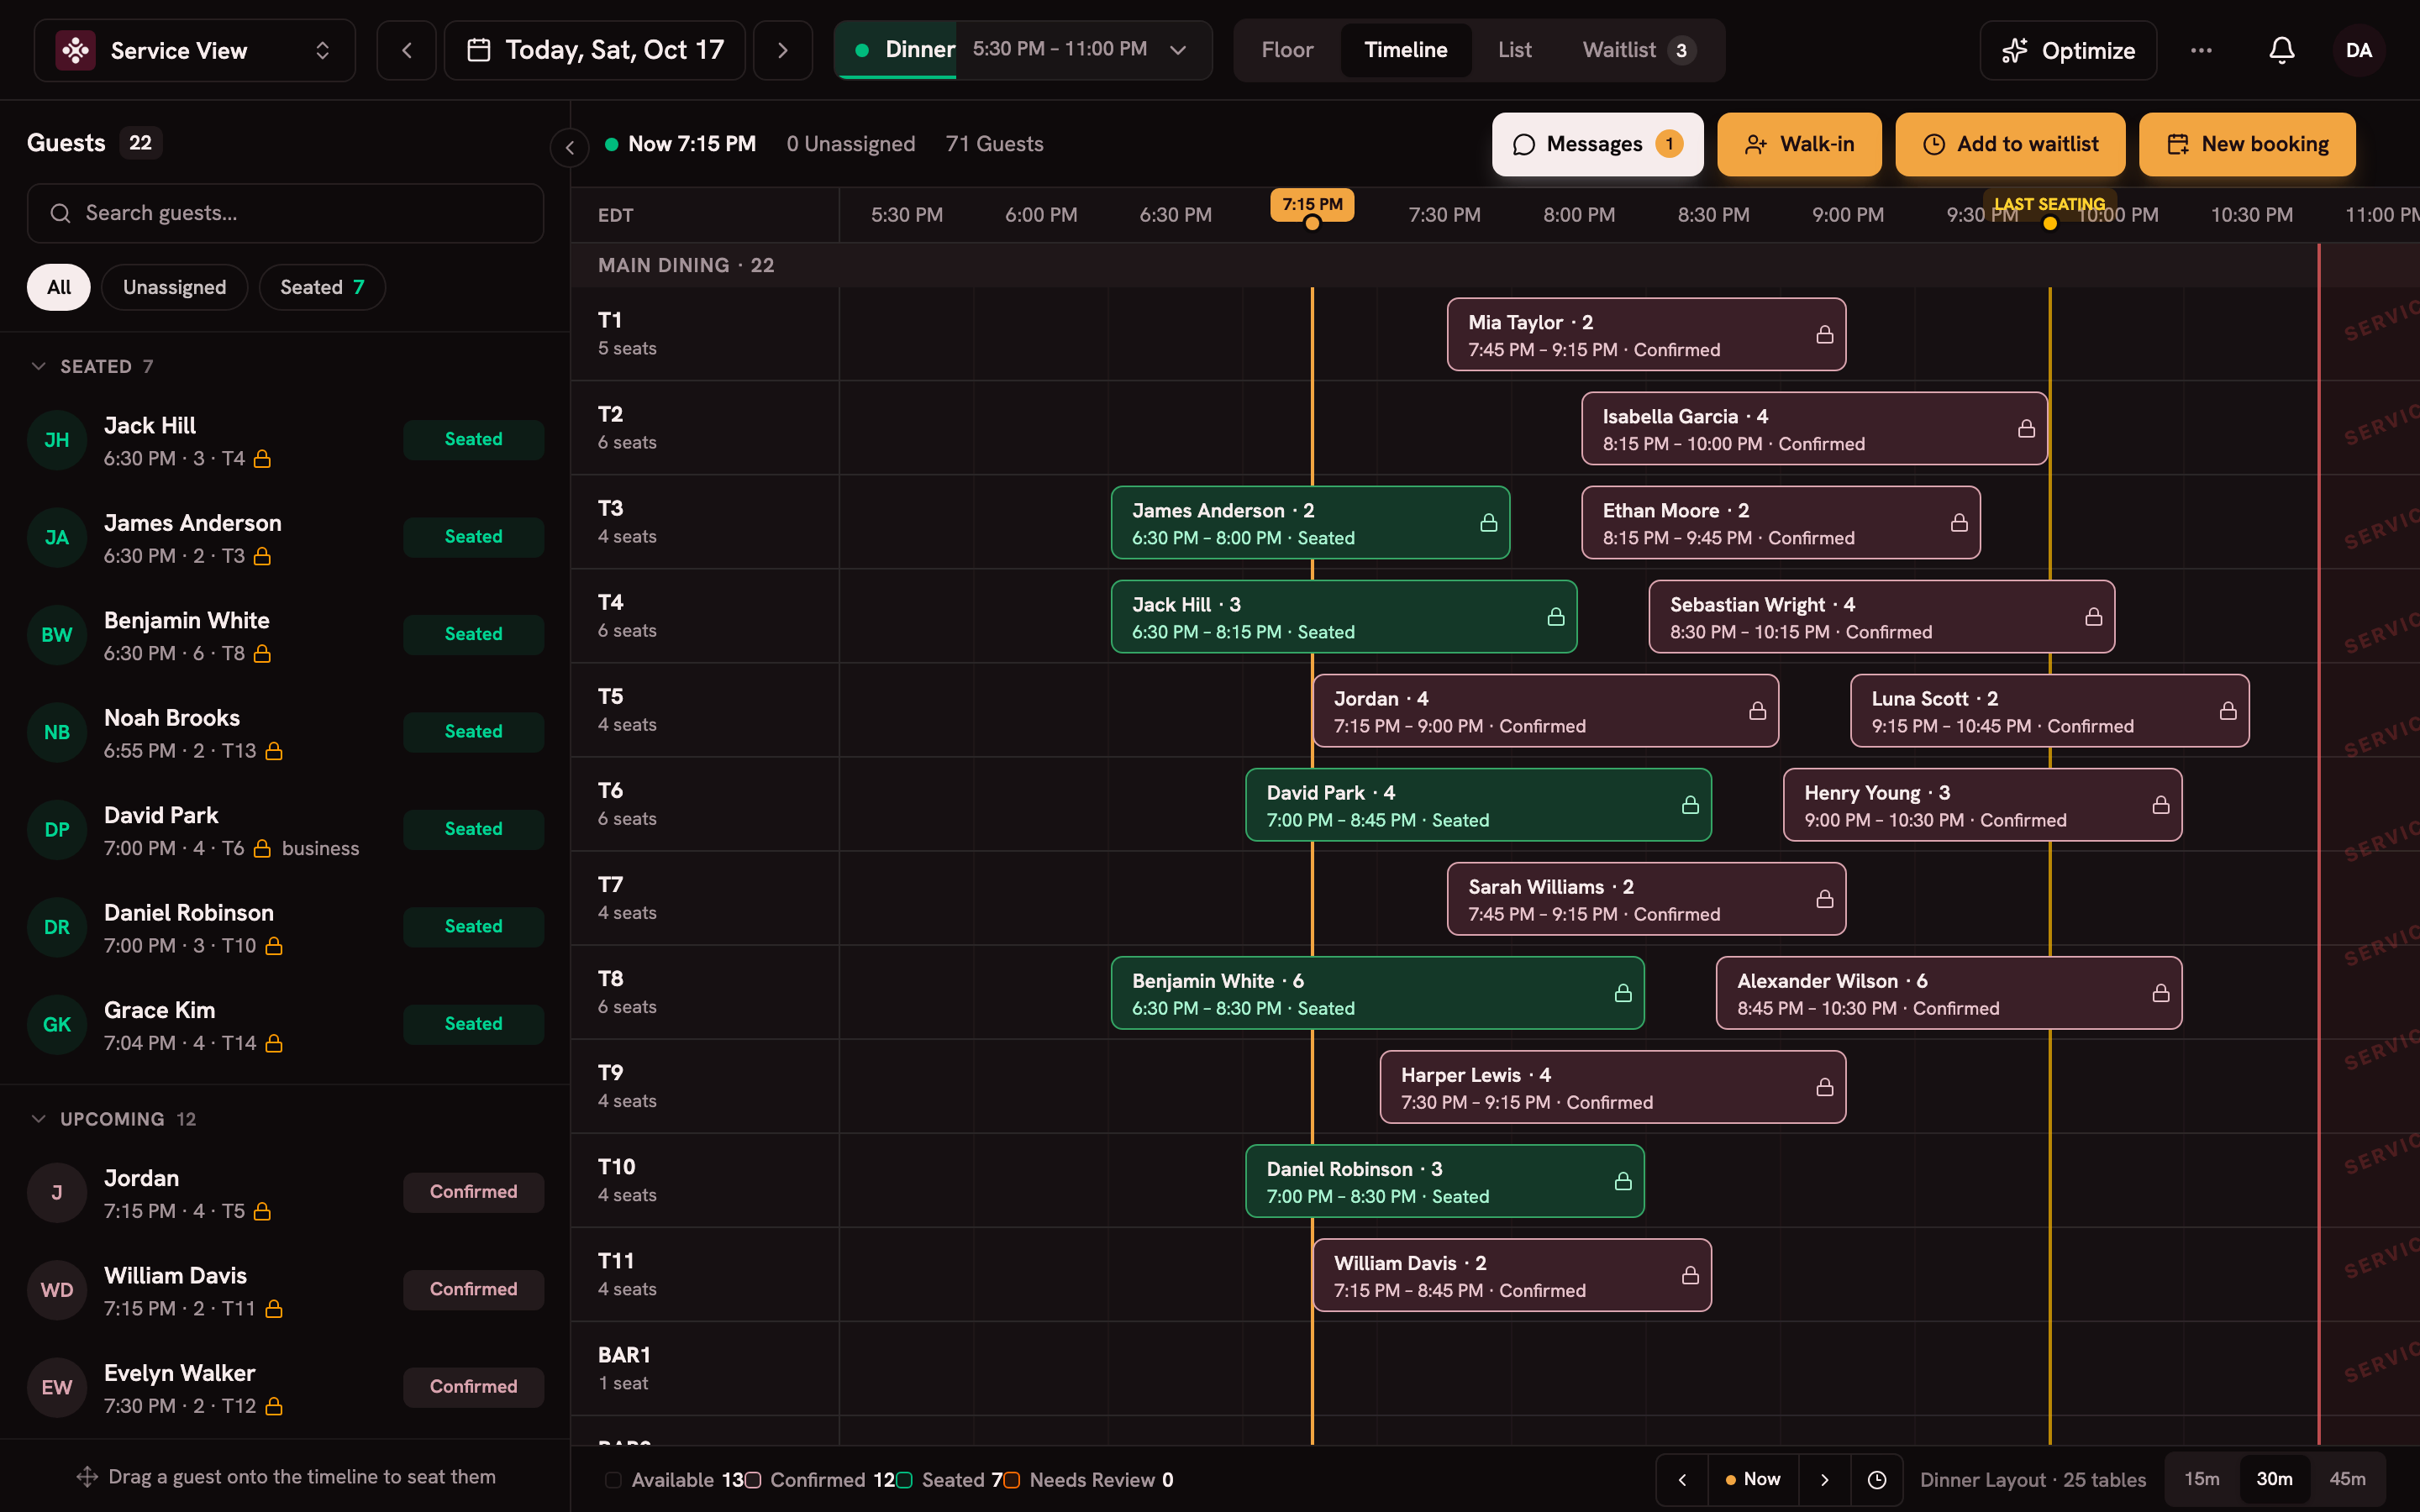Click the Seated legend color swatch
The width and height of the screenshot is (2420, 1512).
pos(904,1480)
